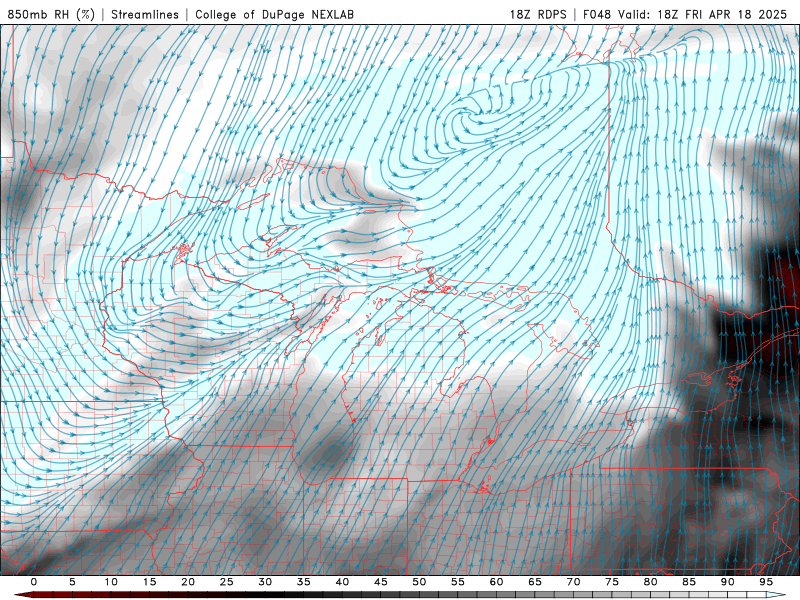800x600 pixels.
Task: Select the "18Z RDPS" model run label
Action: pos(538,14)
